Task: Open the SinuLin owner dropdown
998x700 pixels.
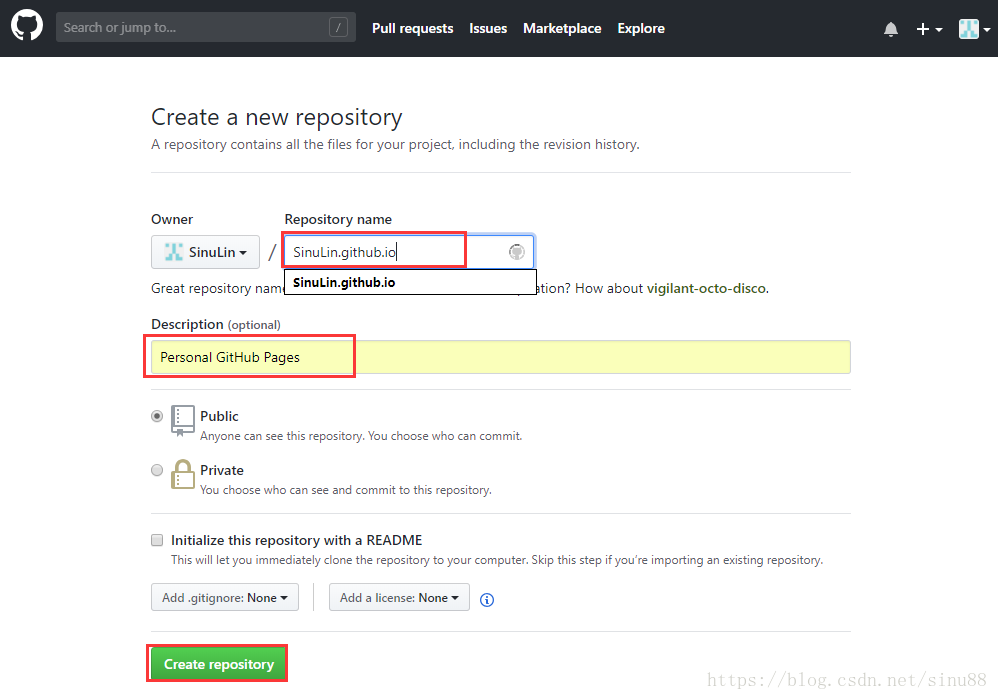Action: (205, 252)
